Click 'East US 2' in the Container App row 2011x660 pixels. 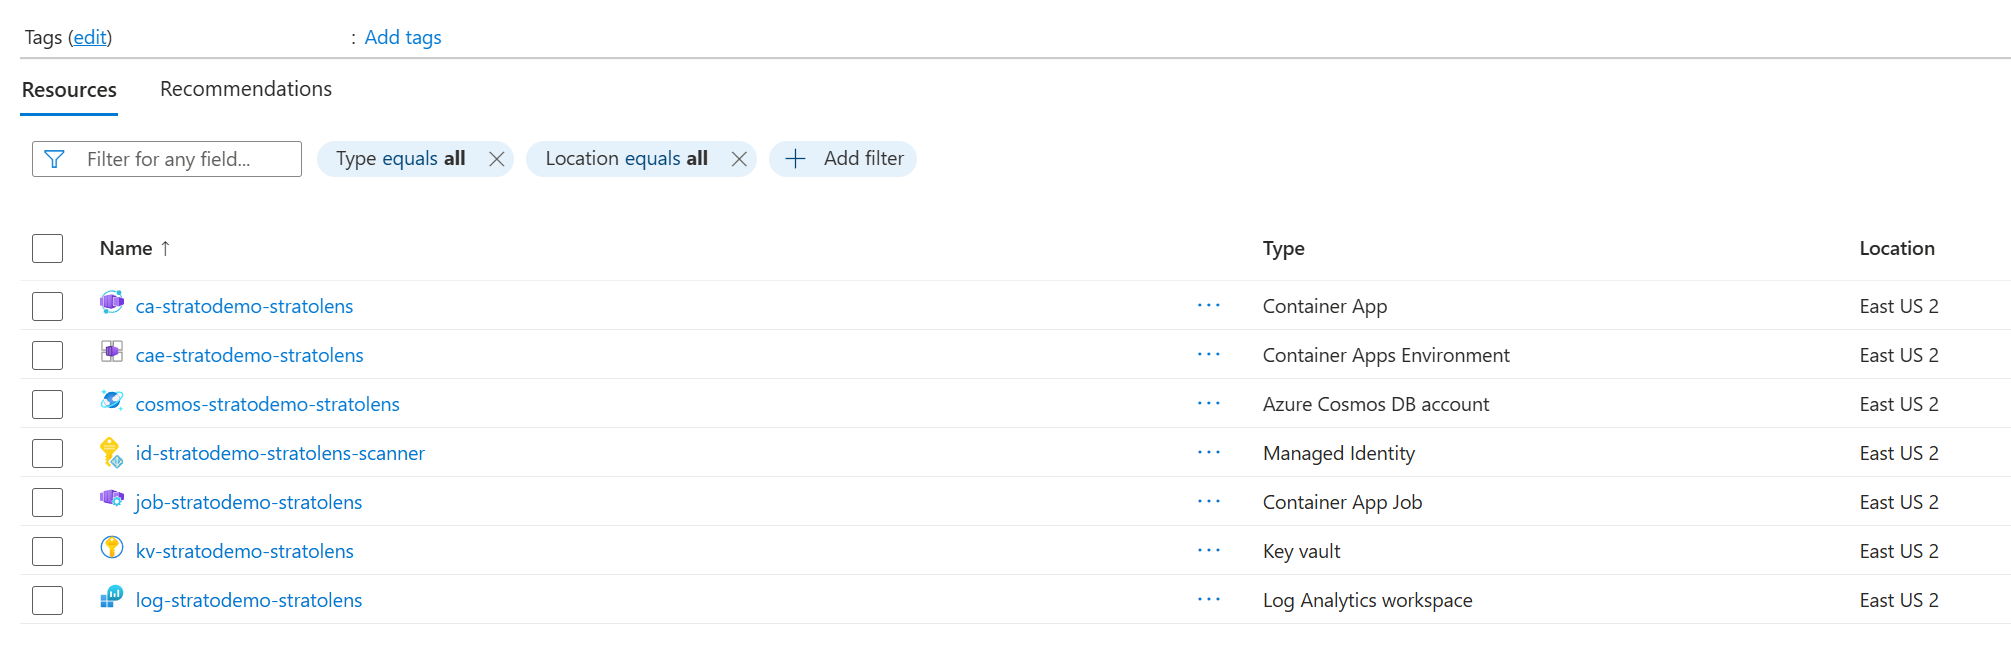click(x=1899, y=306)
